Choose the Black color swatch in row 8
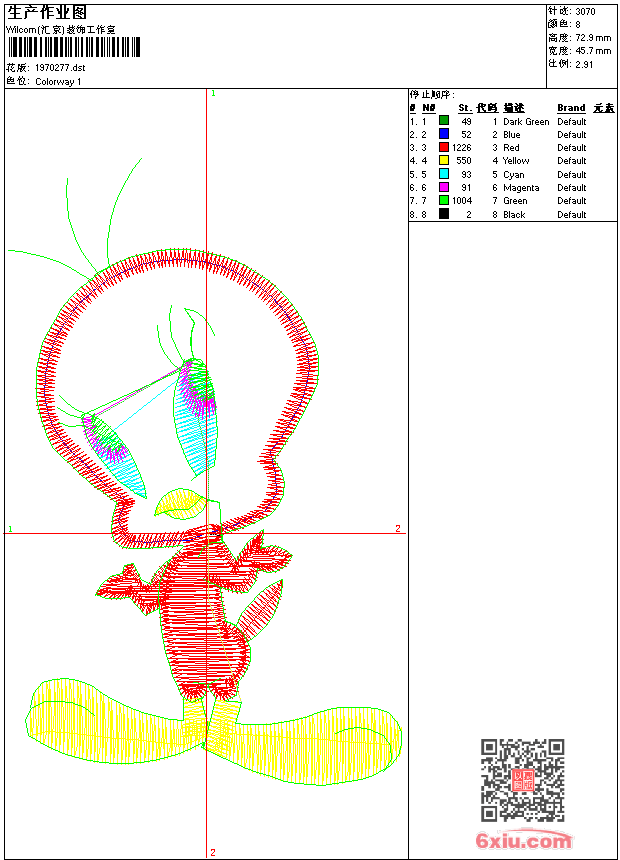This screenshot has width=620, height=860. pyautogui.click(x=444, y=214)
